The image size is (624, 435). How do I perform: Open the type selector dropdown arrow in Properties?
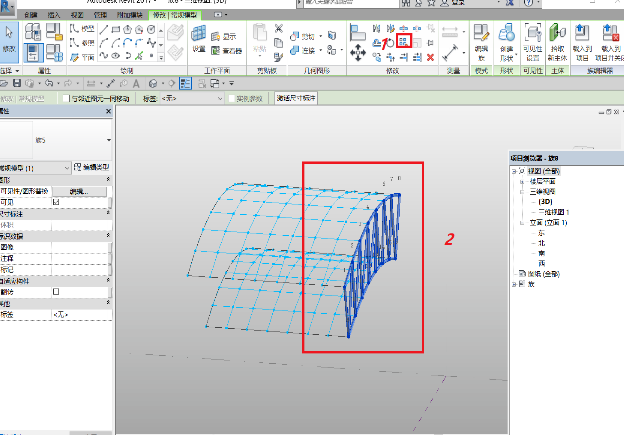click(109, 140)
